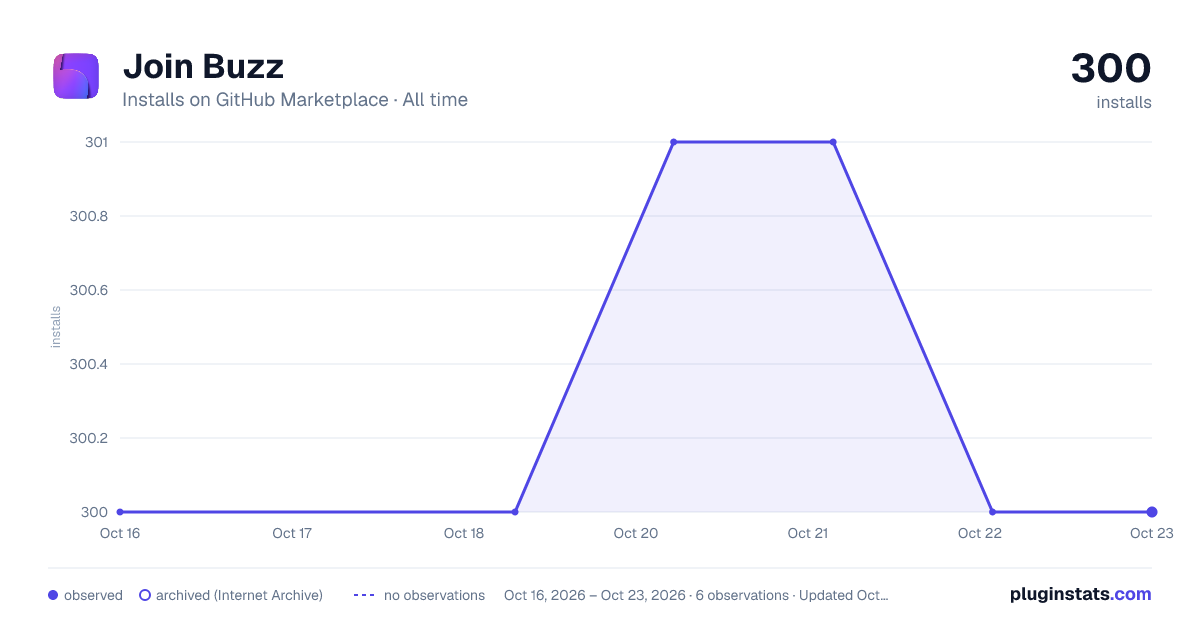Click the "Oct 20" x-axis label
The height and width of the screenshot is (630, 1200).
coord(636,533)
